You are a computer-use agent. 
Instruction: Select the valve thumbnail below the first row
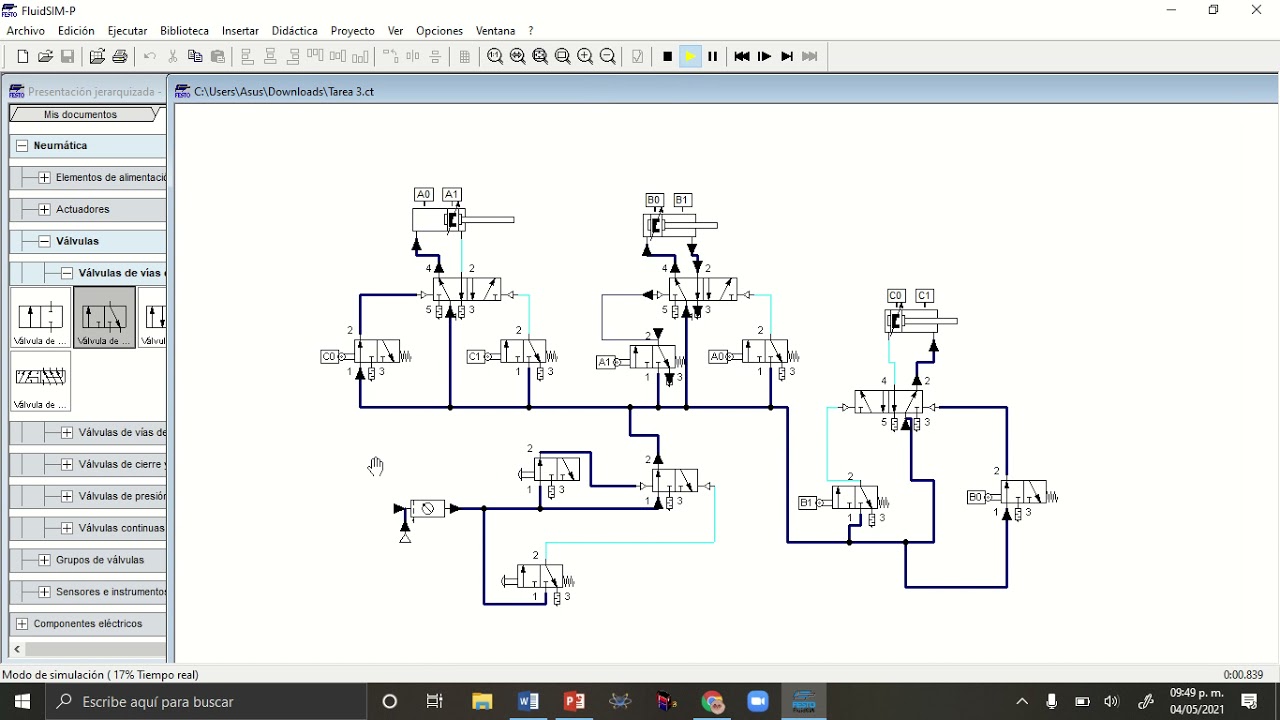click(x=41, y=381)
